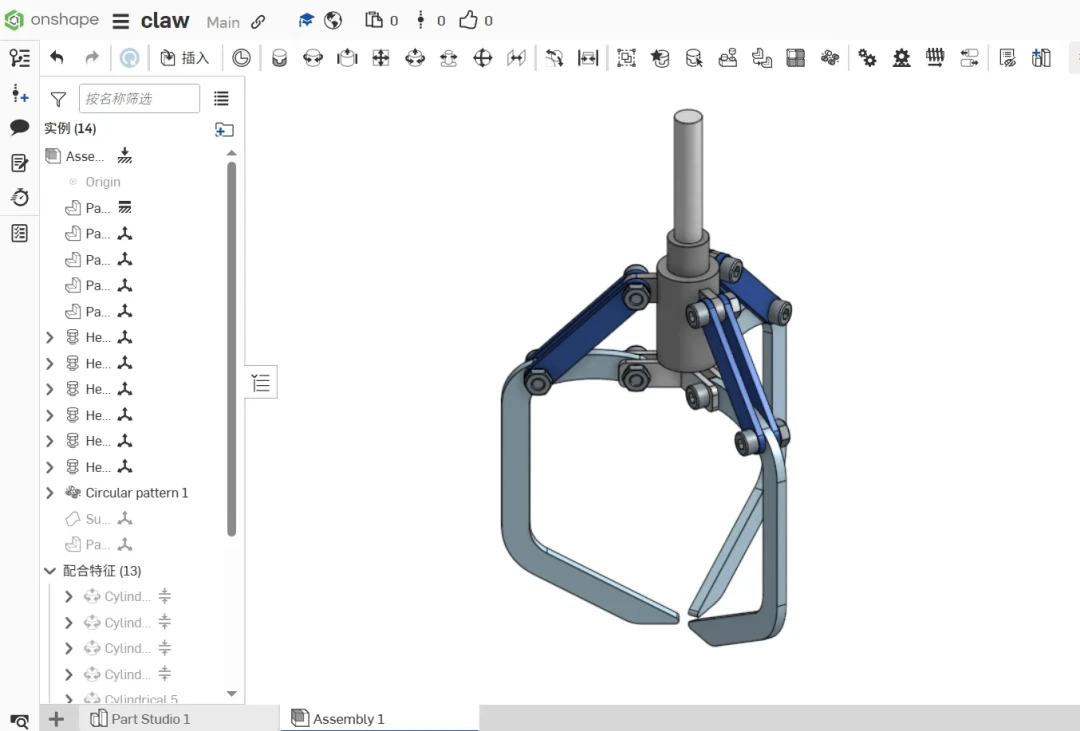Select the Cylindrical mate tool
1080x731 pixels.
pyautogui.click(x=415, y=58)
